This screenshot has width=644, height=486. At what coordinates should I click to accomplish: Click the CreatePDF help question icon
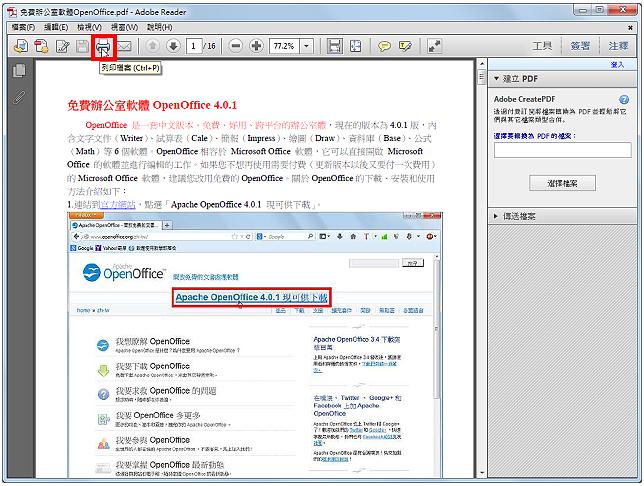pyautogui.click(x=624, y=99)
